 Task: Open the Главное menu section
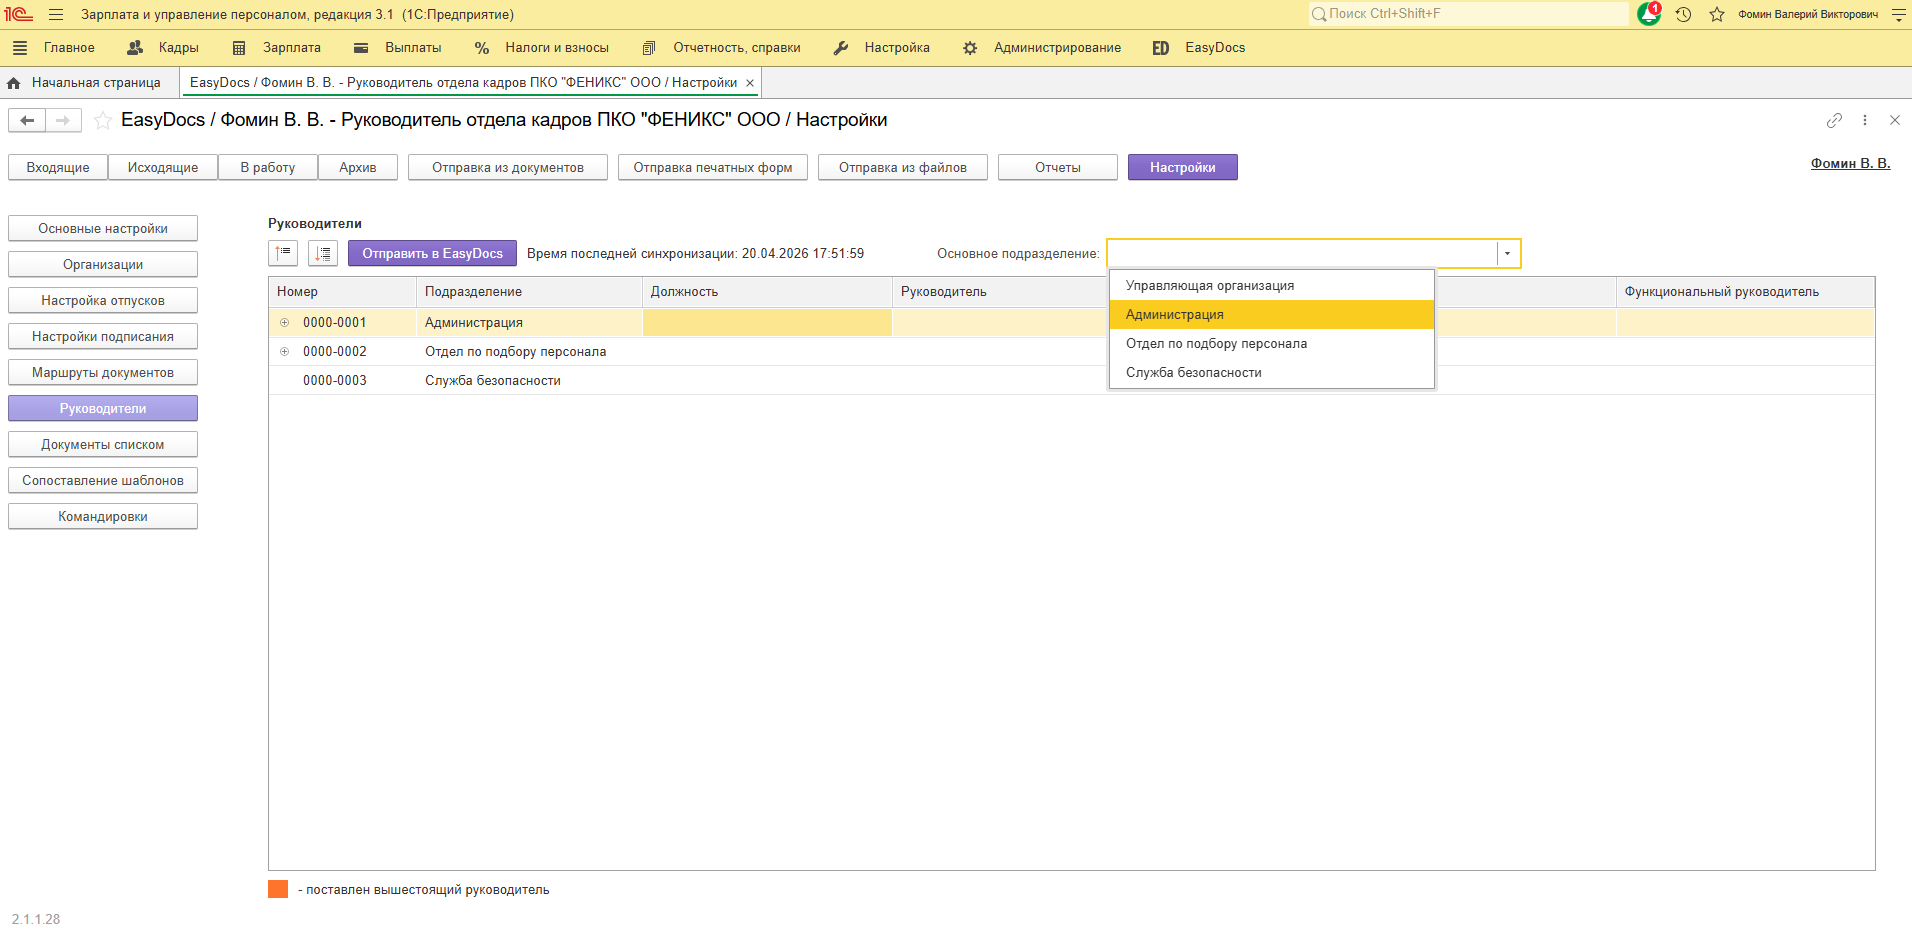click(69, 48)
